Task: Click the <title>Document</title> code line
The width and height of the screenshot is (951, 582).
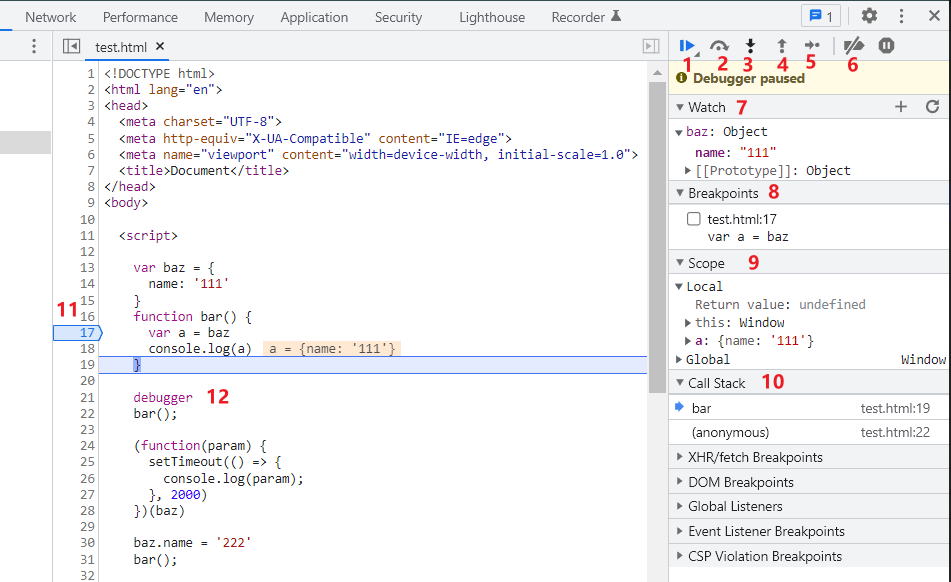Action: (x=204, y=170)
